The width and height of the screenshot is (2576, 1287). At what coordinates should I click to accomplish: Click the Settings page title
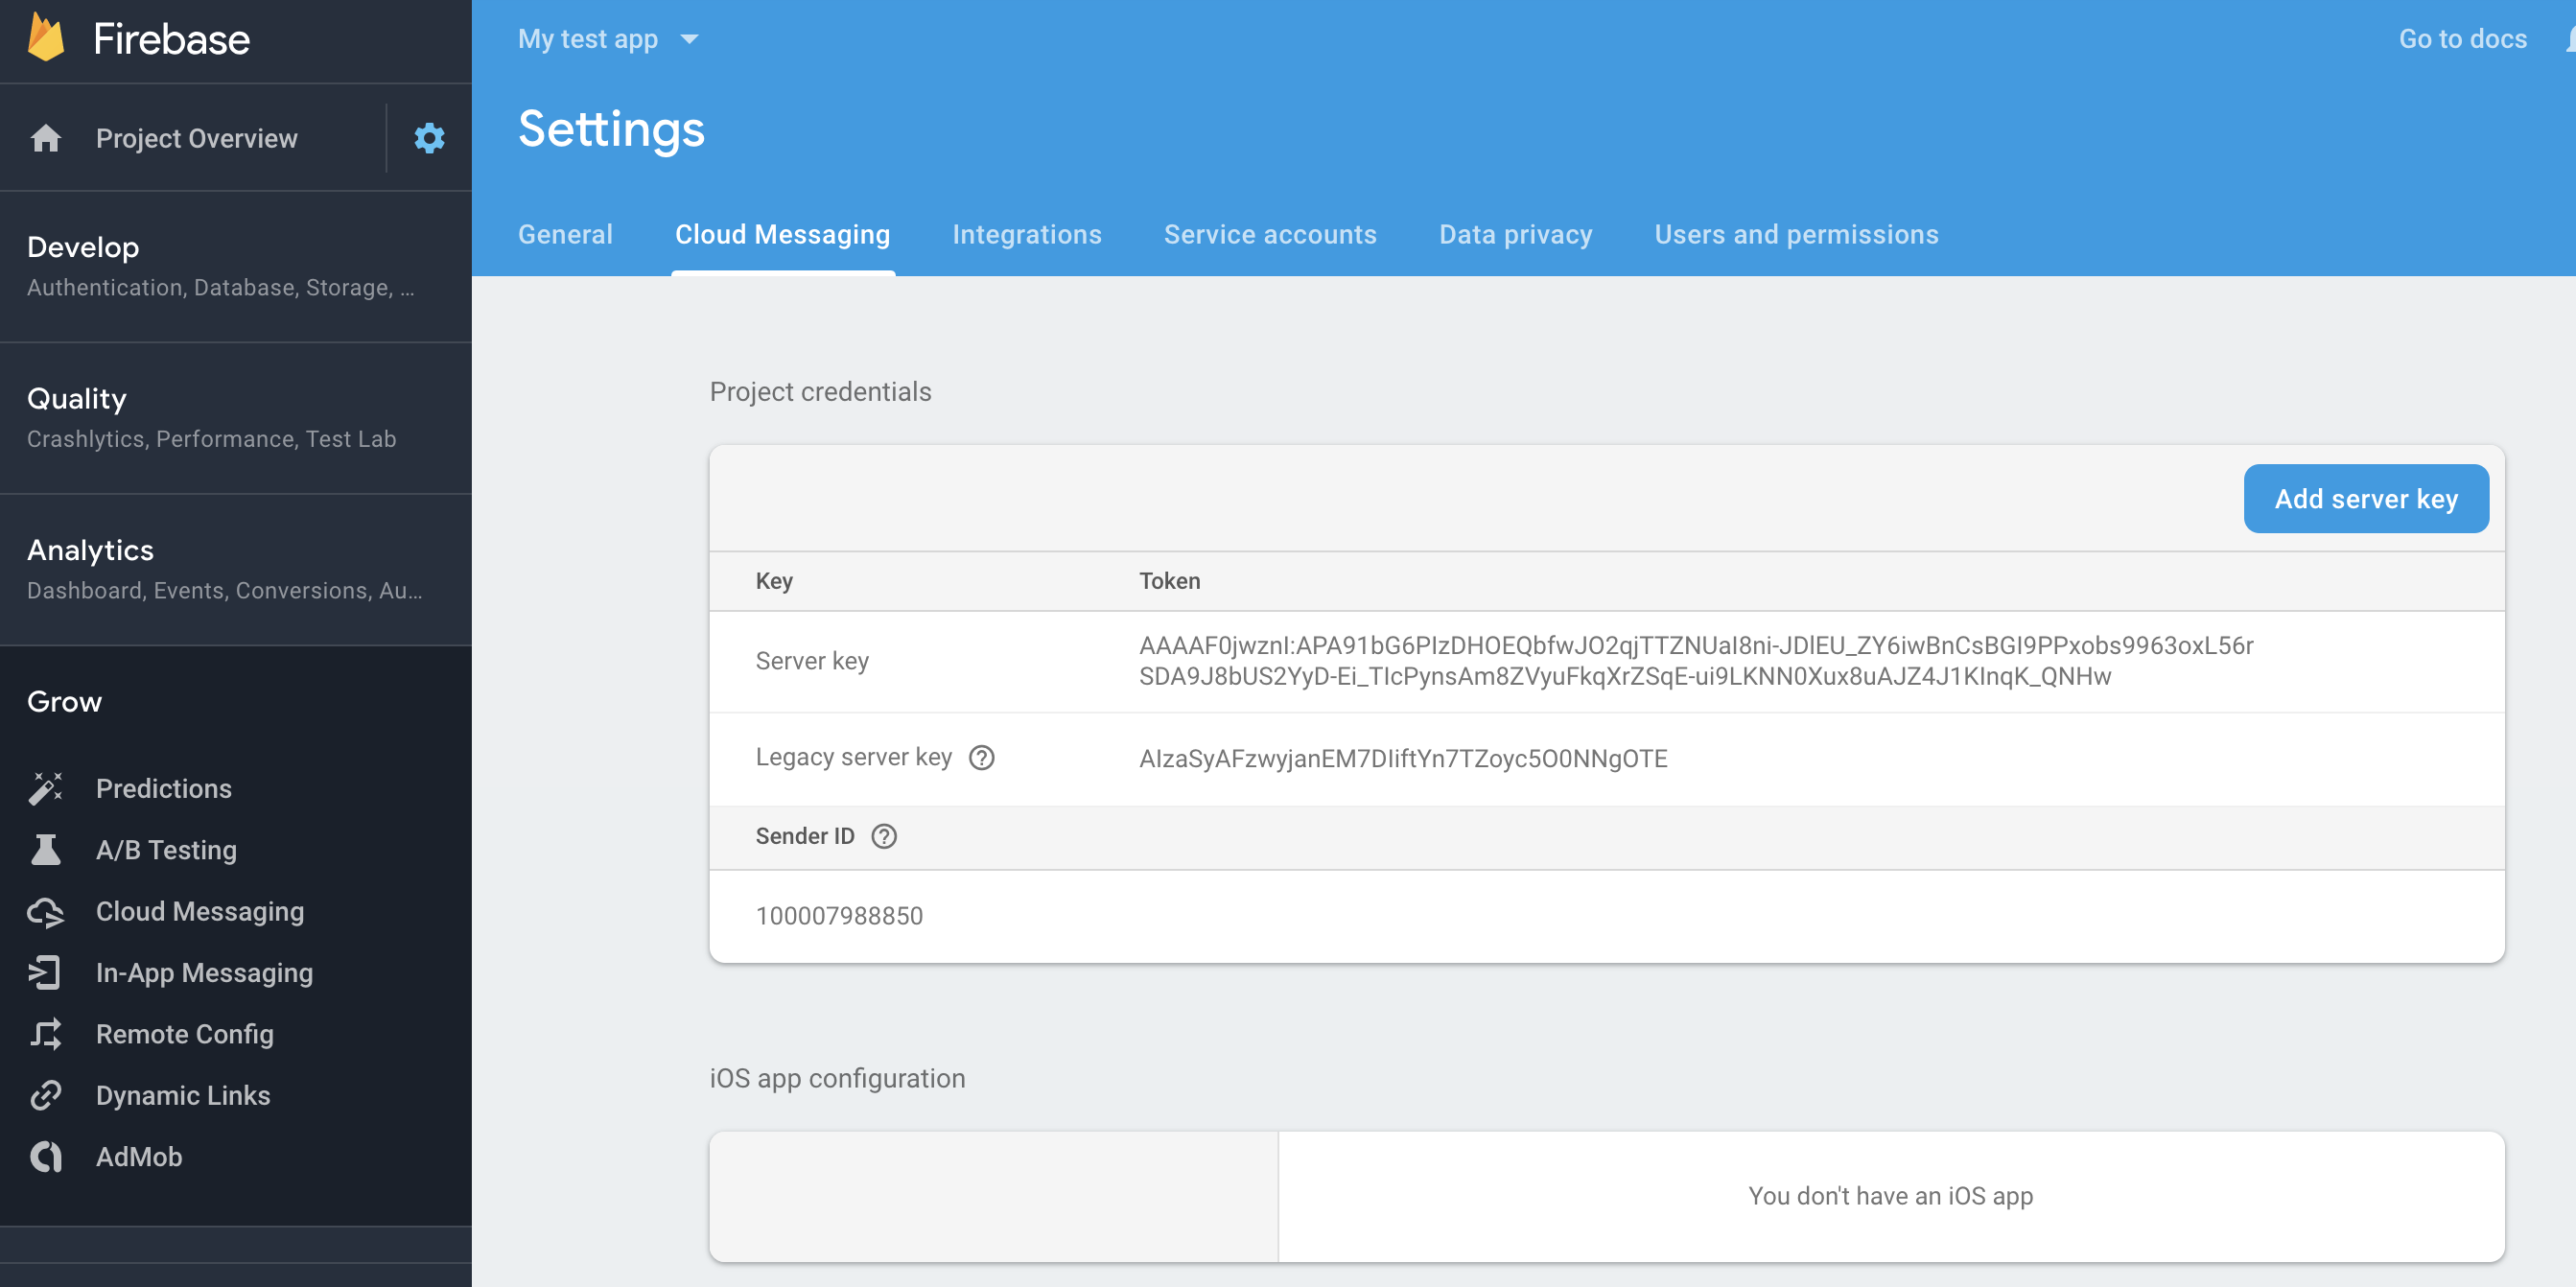tap(611, 130)
